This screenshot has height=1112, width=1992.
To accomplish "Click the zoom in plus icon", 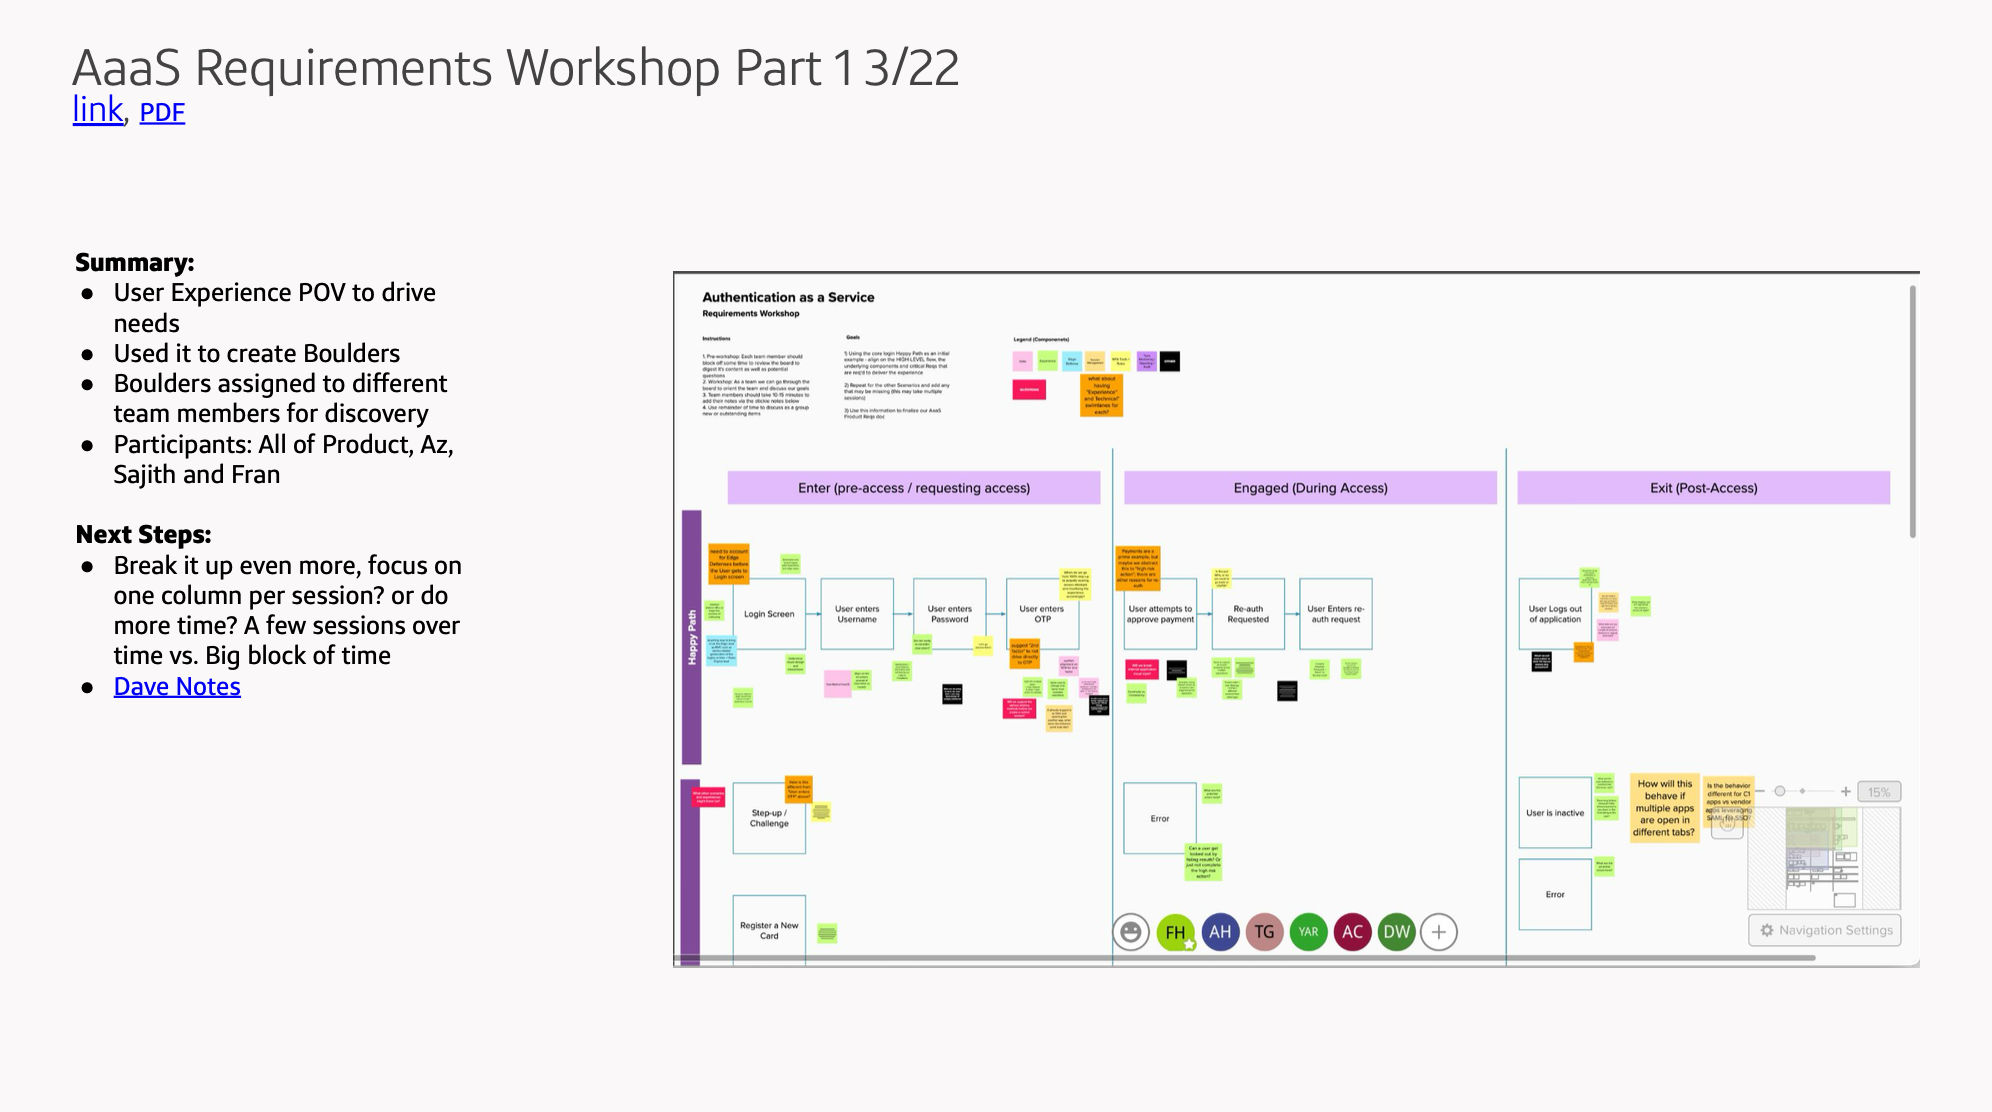I will pyautogui.click(x=1845, y=791).
